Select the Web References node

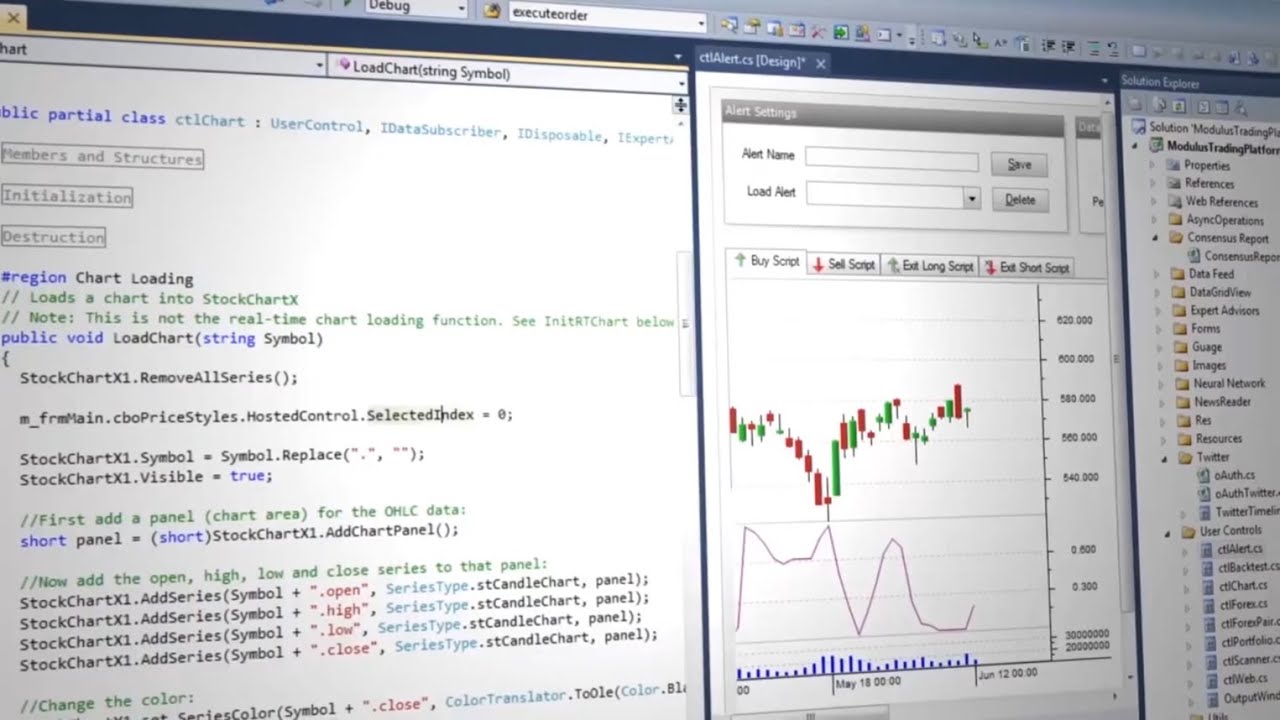(1222, 202)
